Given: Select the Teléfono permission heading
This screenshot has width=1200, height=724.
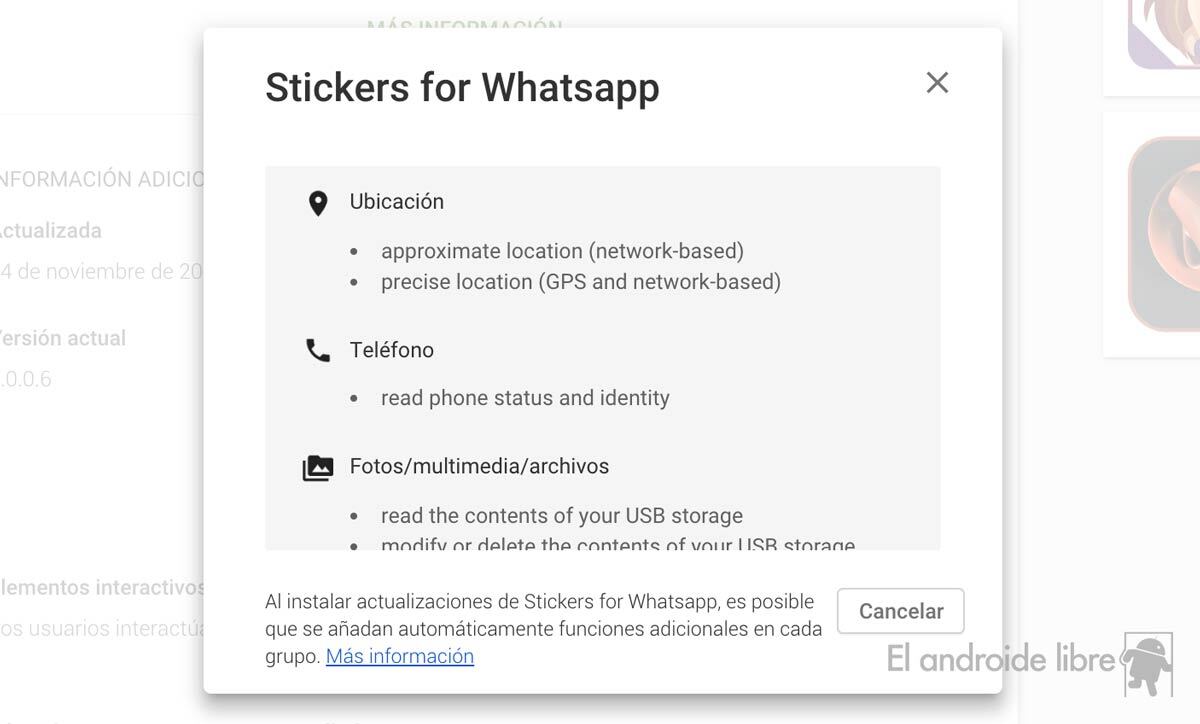Looking at the screenshot, I should point(392,350).
